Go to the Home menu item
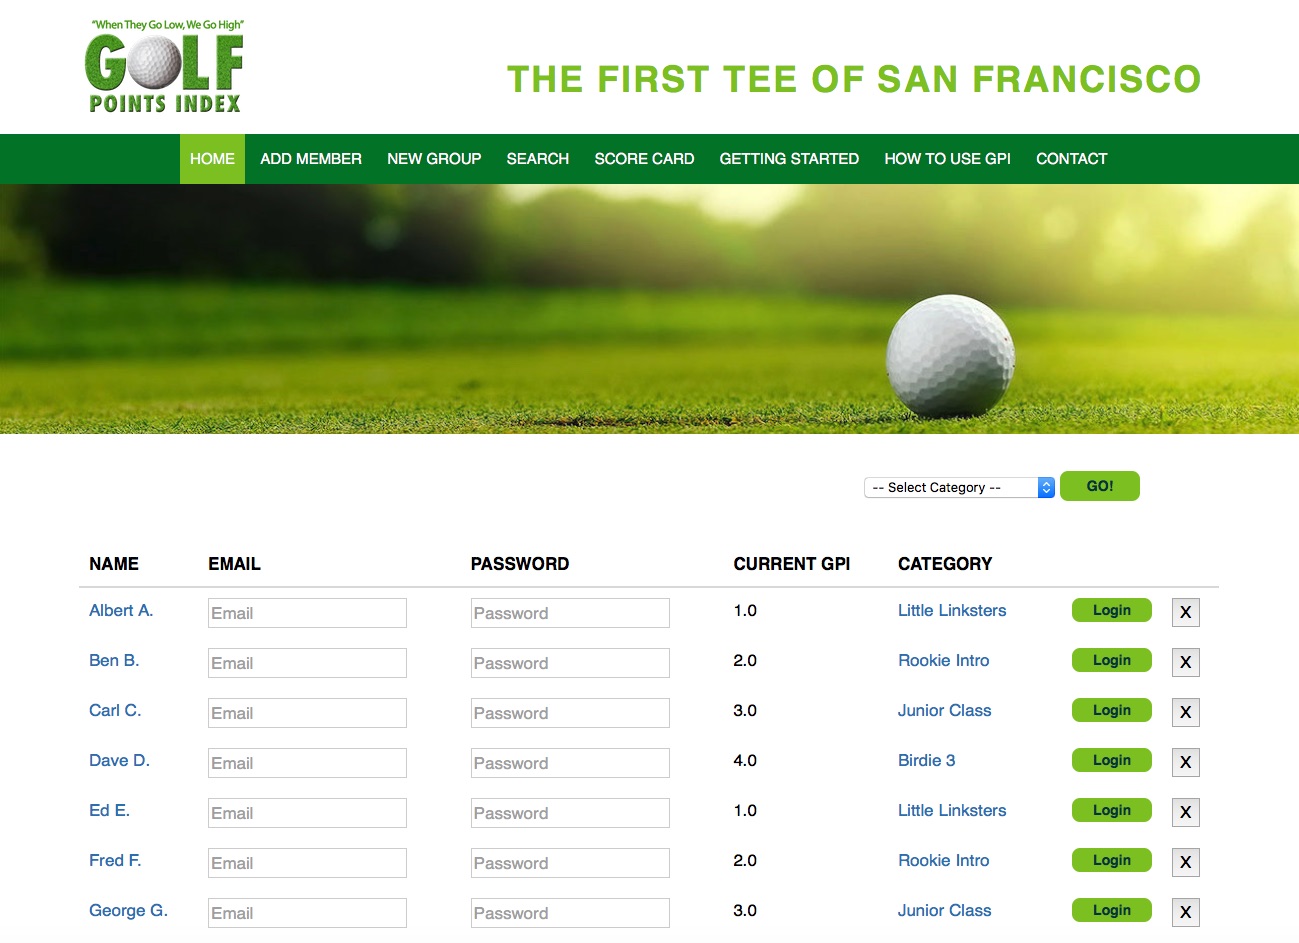This screenshot has width=1299, height=943. pyautogui.click(x=212, y=159)
